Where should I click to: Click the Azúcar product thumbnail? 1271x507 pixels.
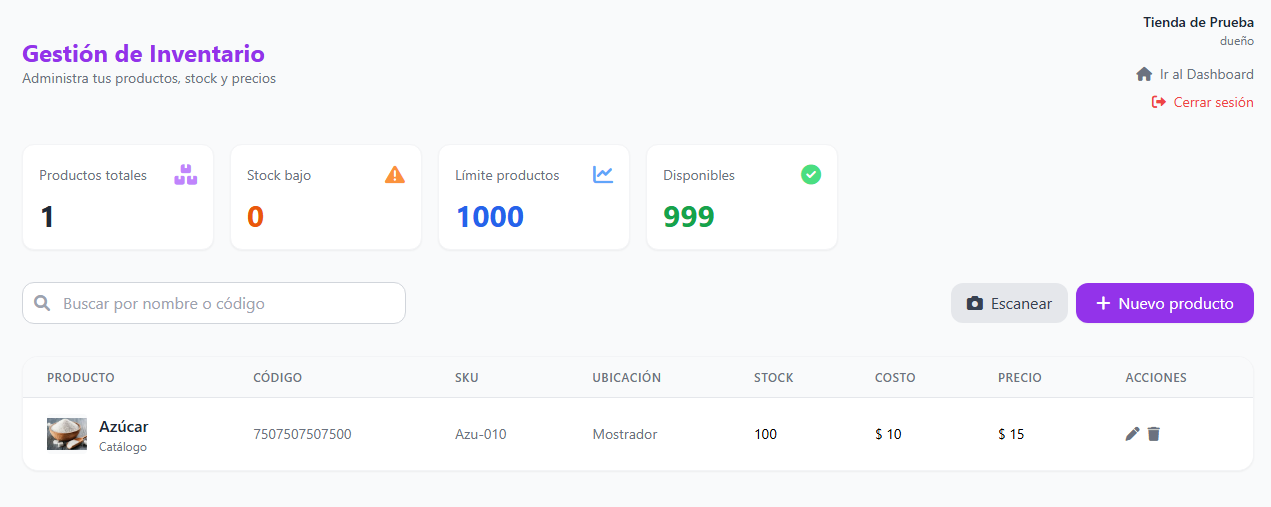click(67, 434)
